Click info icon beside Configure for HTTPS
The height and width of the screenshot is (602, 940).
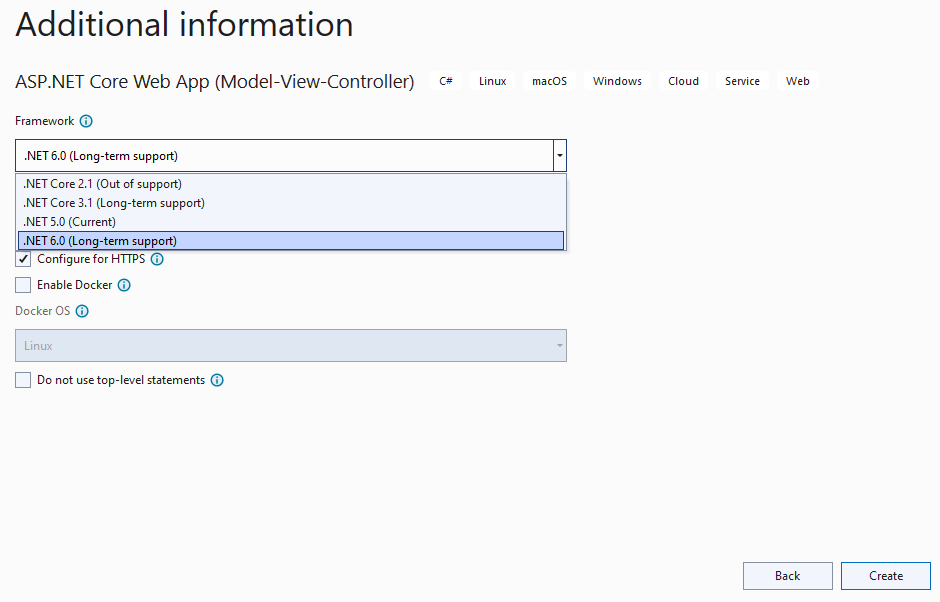coord(157,259)
